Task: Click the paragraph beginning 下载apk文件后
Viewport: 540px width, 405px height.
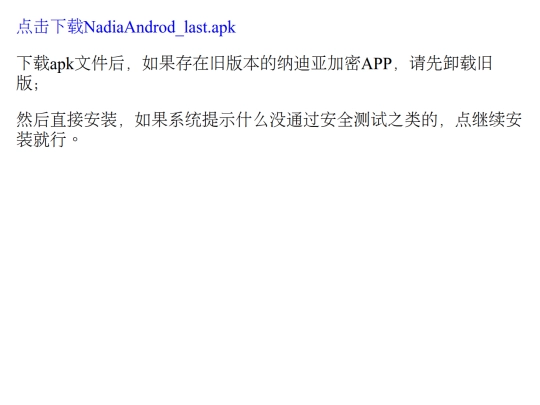Action: [x=255, y=73]
